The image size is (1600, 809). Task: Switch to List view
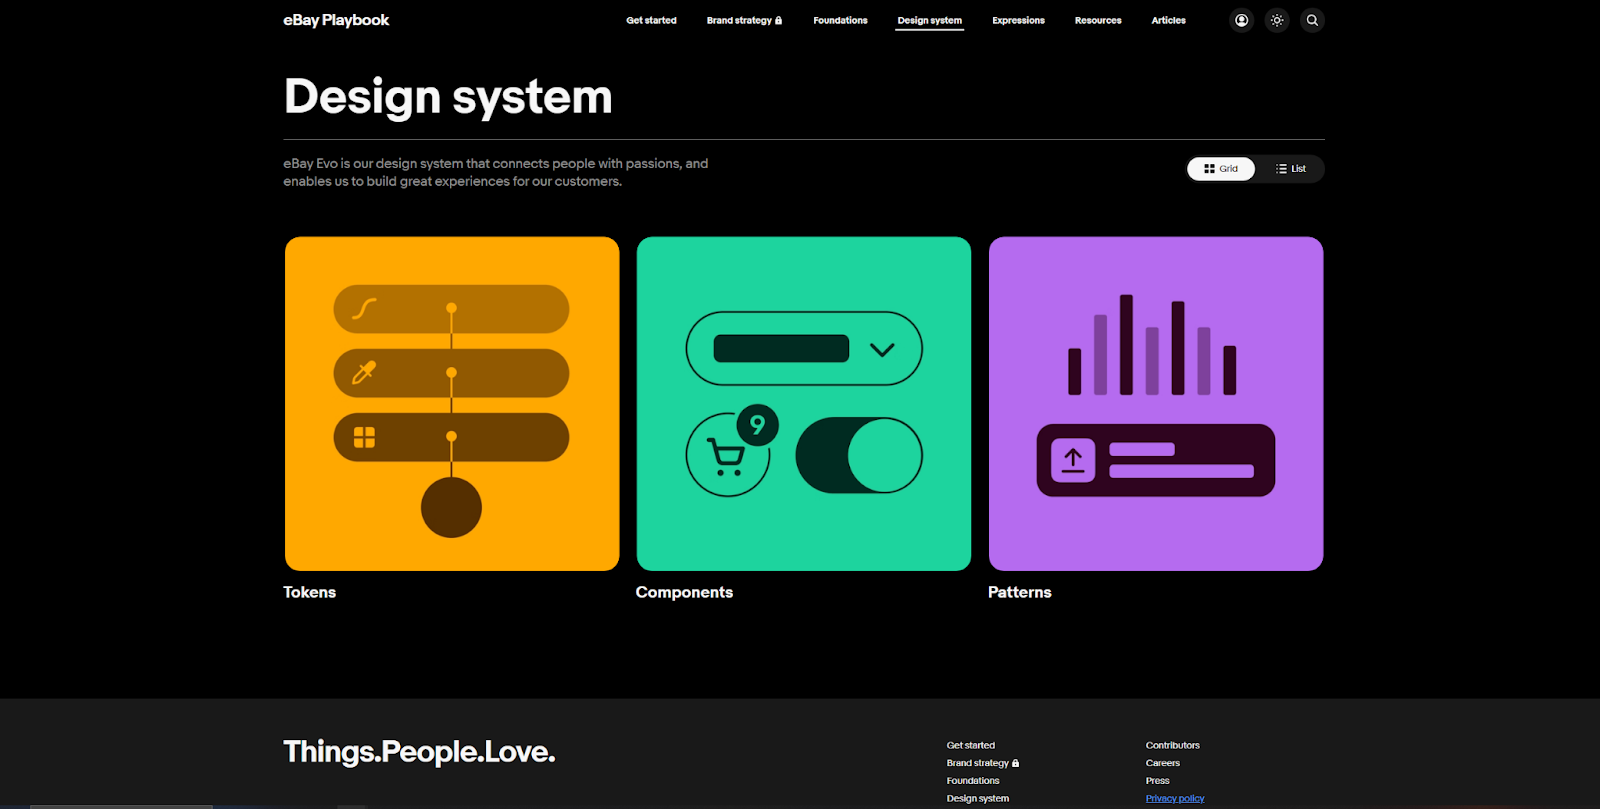[x=1290, y=169]
